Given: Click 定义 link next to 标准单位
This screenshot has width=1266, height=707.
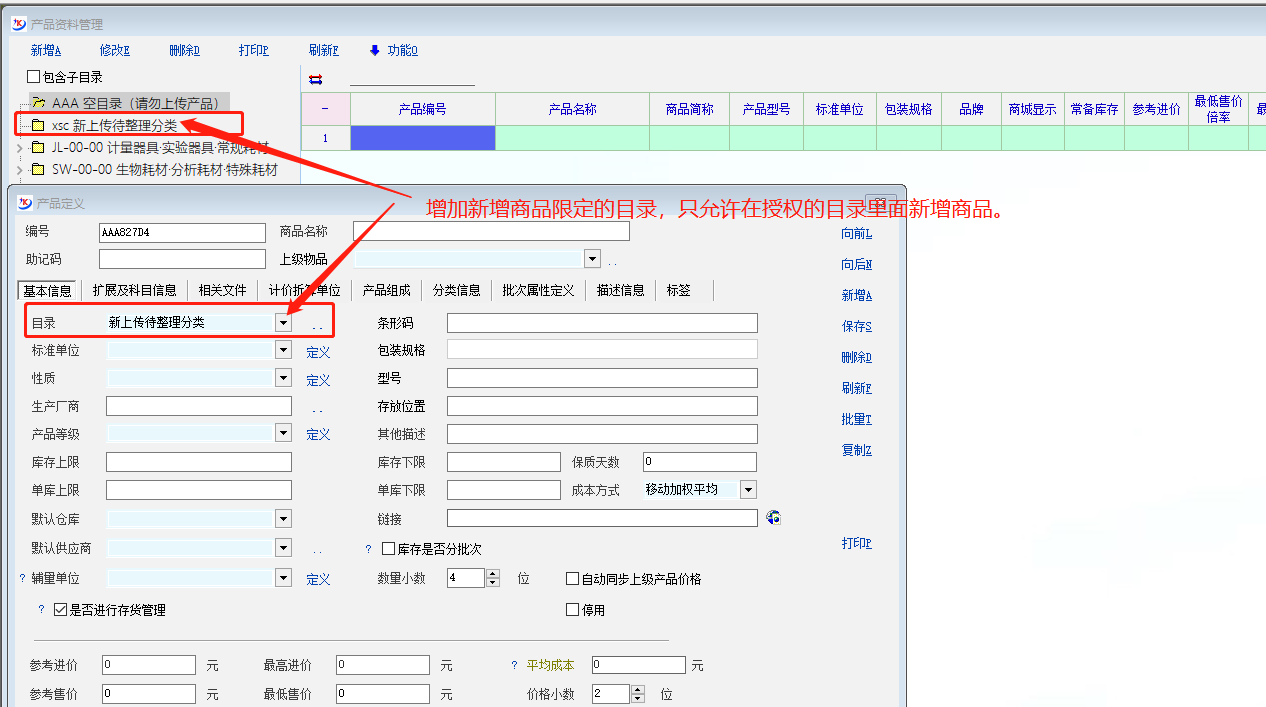Looking at the screenshot, I should coord(318,352).
